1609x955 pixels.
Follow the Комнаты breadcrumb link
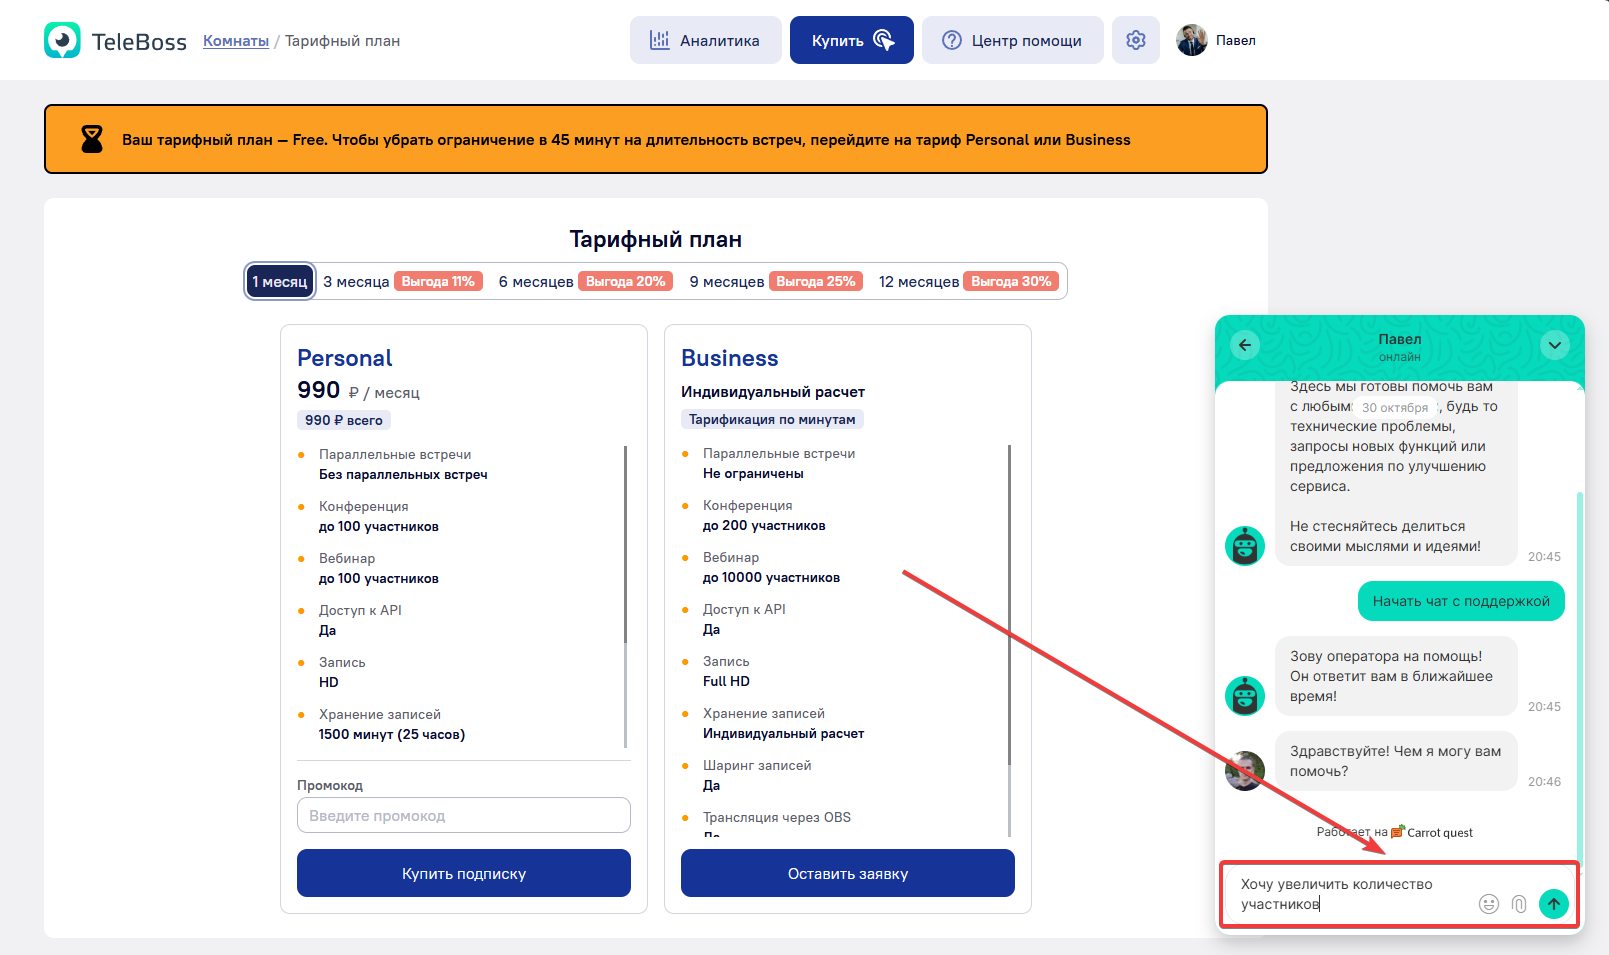[236, 41]
